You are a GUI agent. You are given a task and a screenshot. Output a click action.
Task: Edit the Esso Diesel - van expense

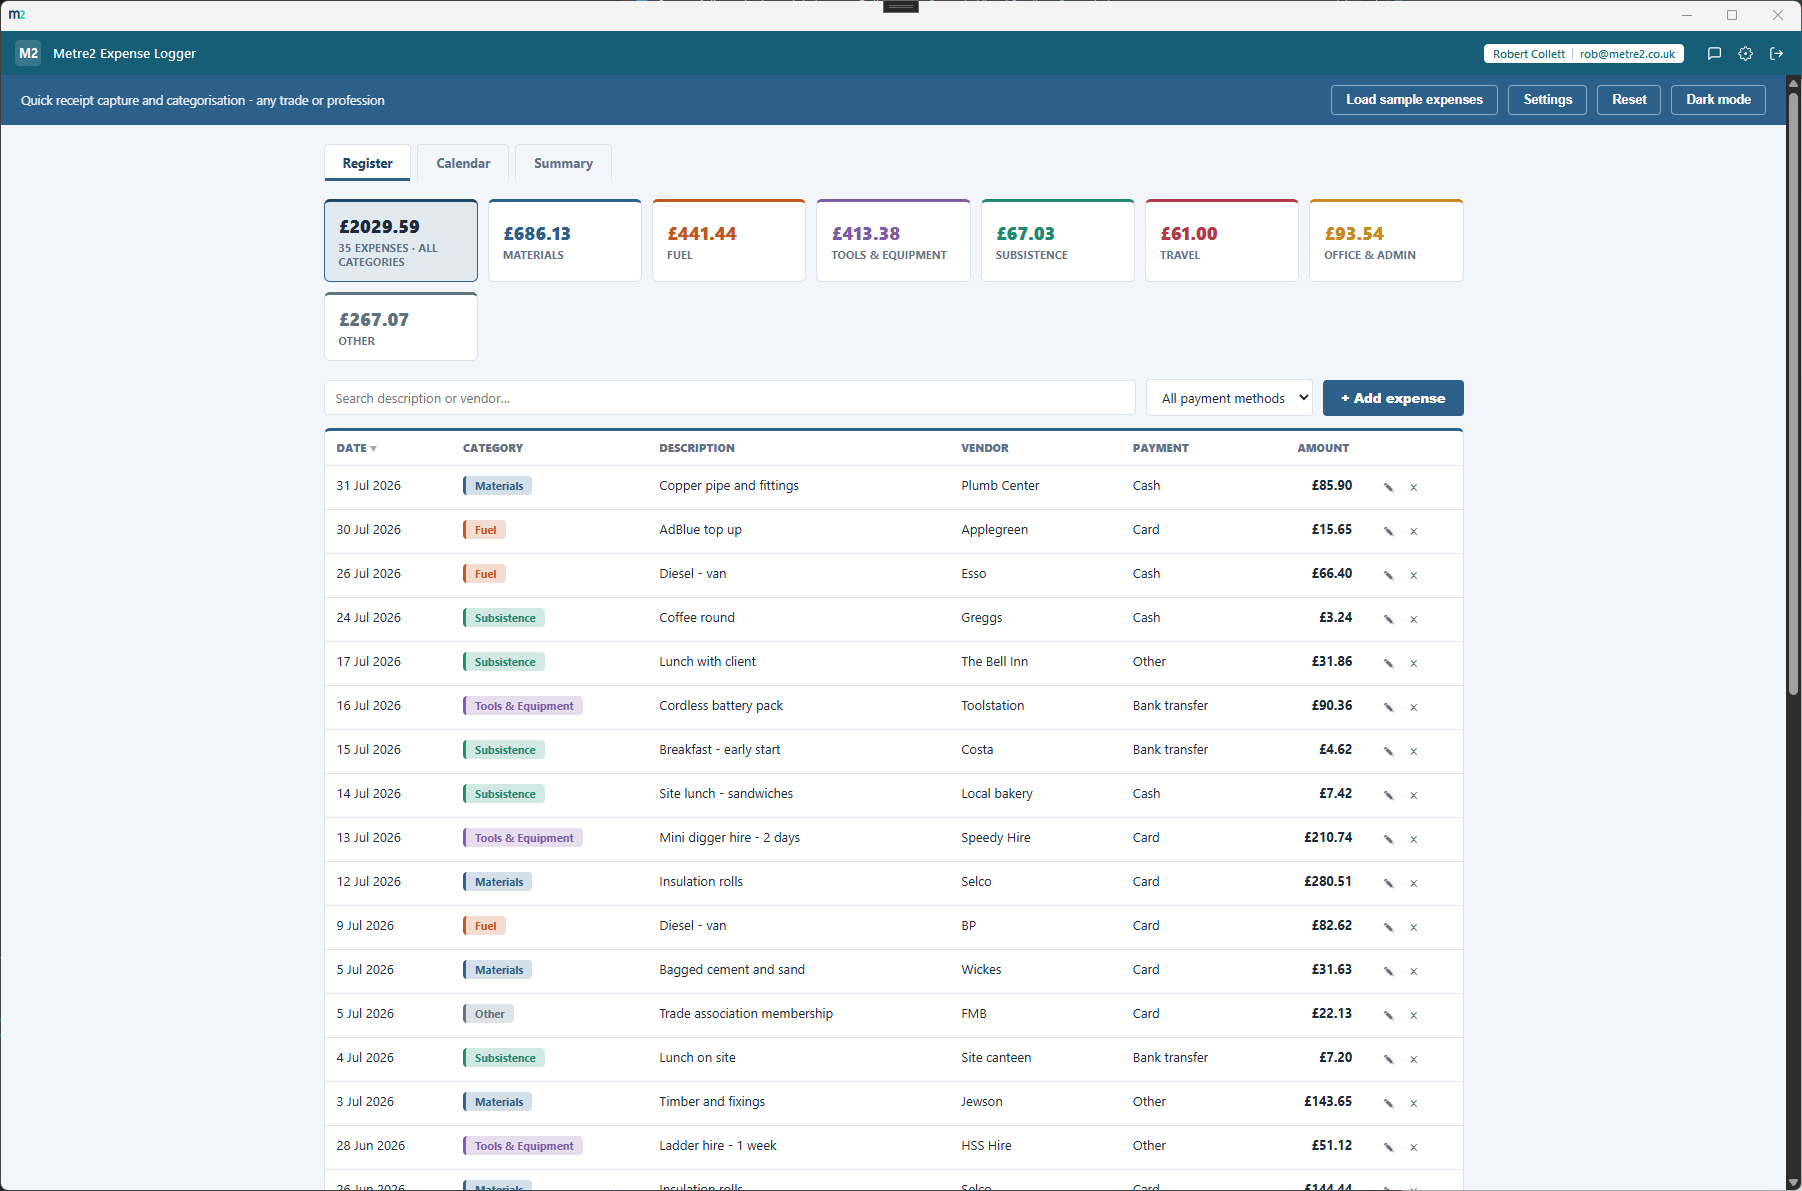click(1388, 575)
